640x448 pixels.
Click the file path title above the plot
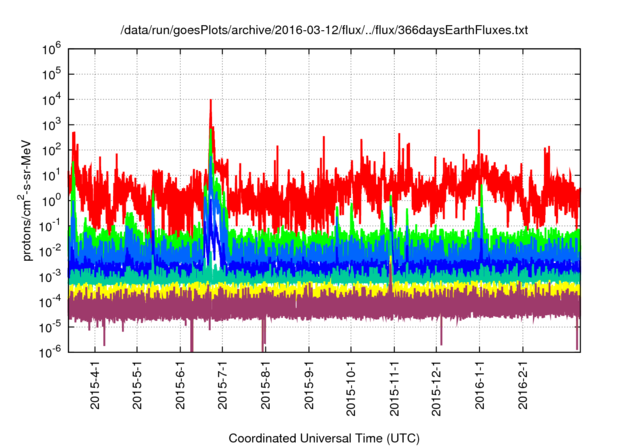(323, 31)
